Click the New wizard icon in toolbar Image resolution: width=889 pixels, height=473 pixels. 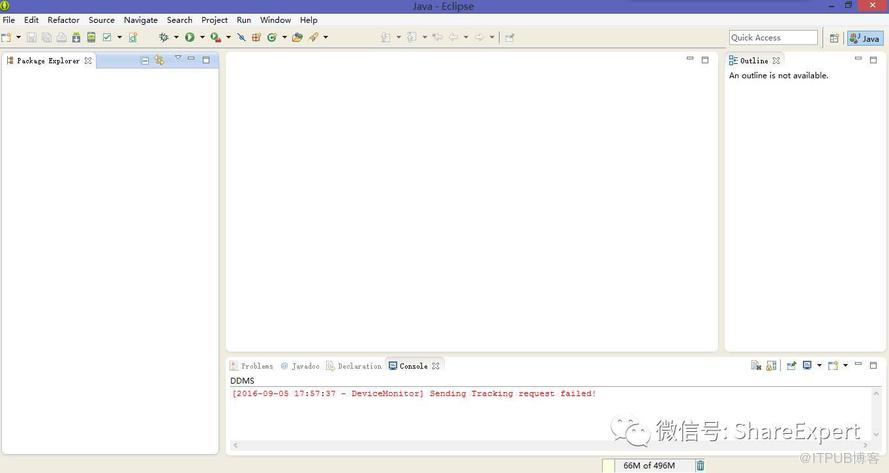[6, 37]
